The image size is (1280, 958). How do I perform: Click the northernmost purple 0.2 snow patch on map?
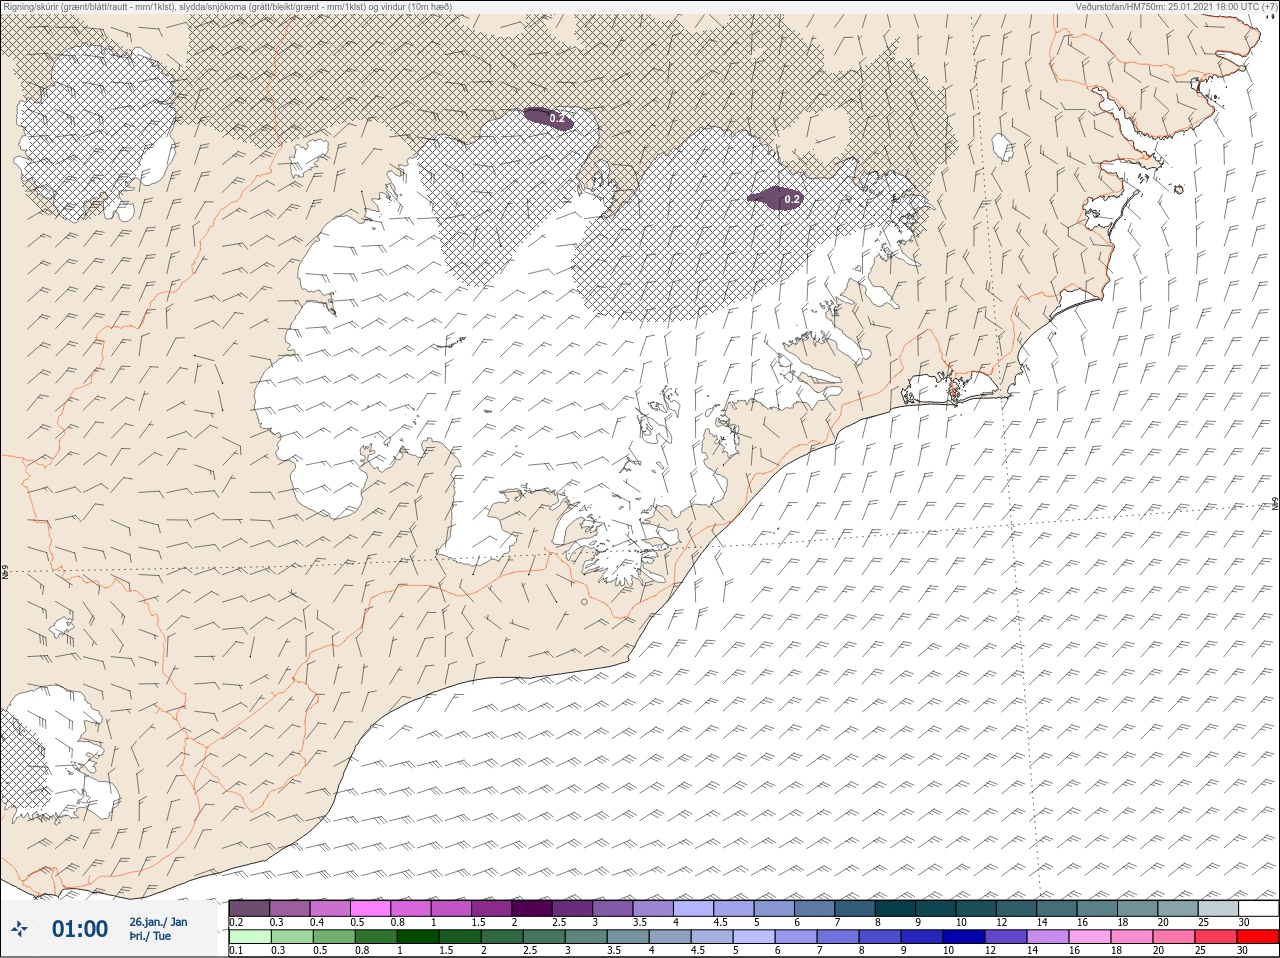point(549,119)
